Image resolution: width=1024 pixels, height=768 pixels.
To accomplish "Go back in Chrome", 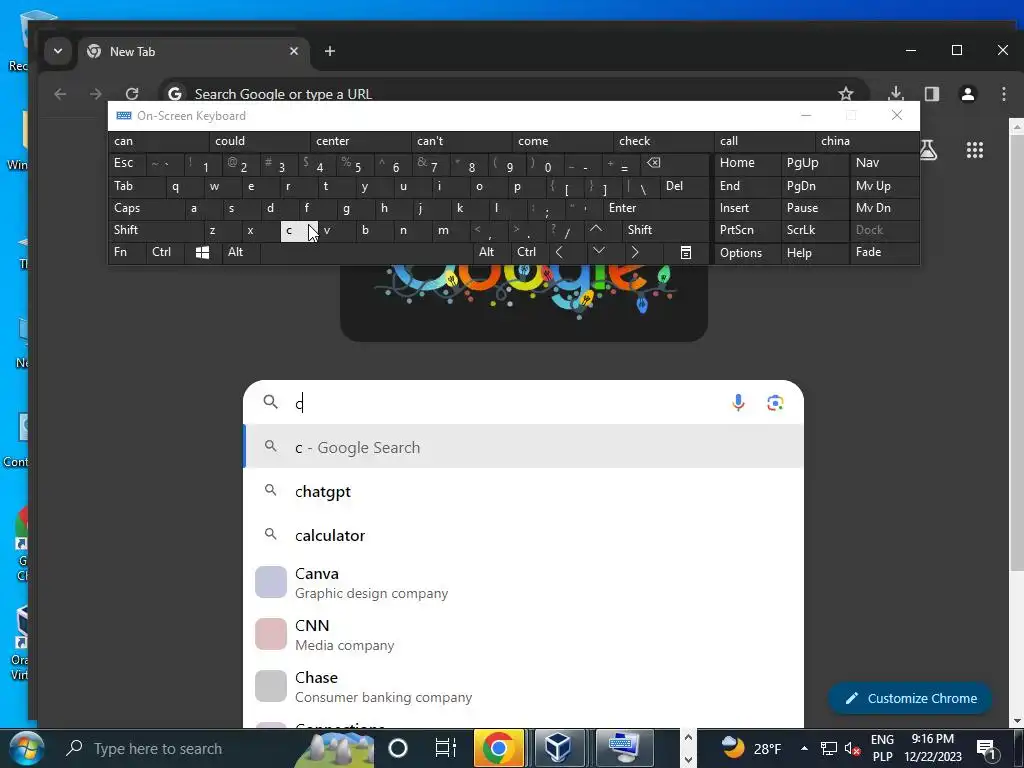I will point(60,94).
